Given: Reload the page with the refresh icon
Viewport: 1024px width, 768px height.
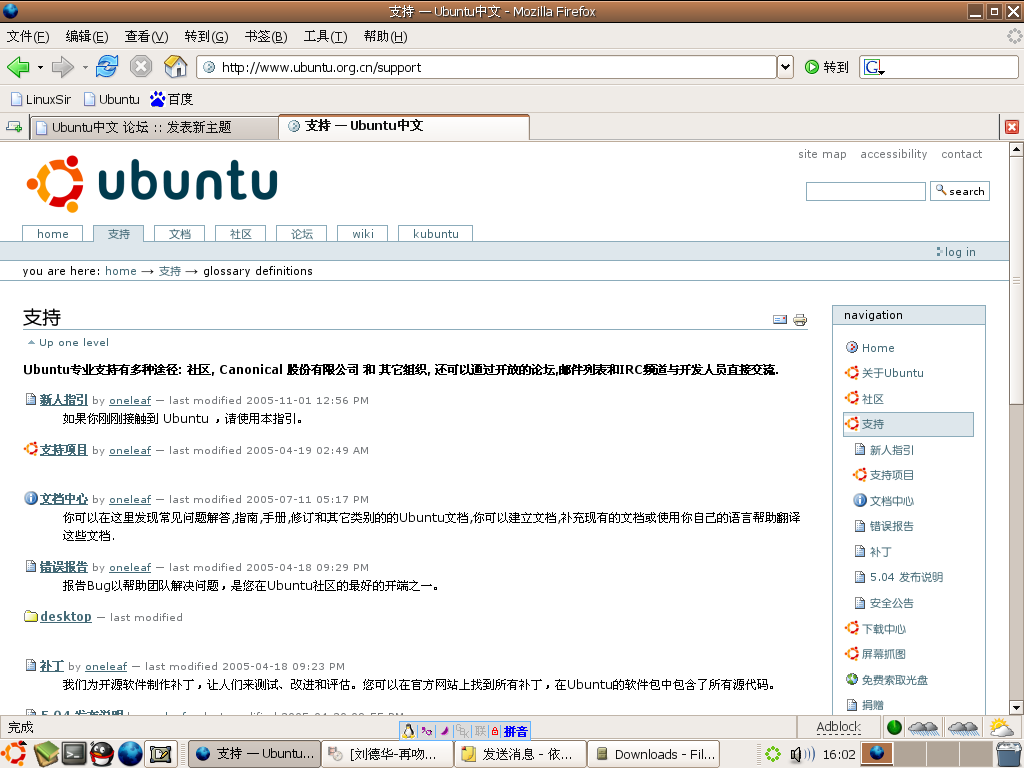Looking at the screenshot, I should (x=106, y=67).
